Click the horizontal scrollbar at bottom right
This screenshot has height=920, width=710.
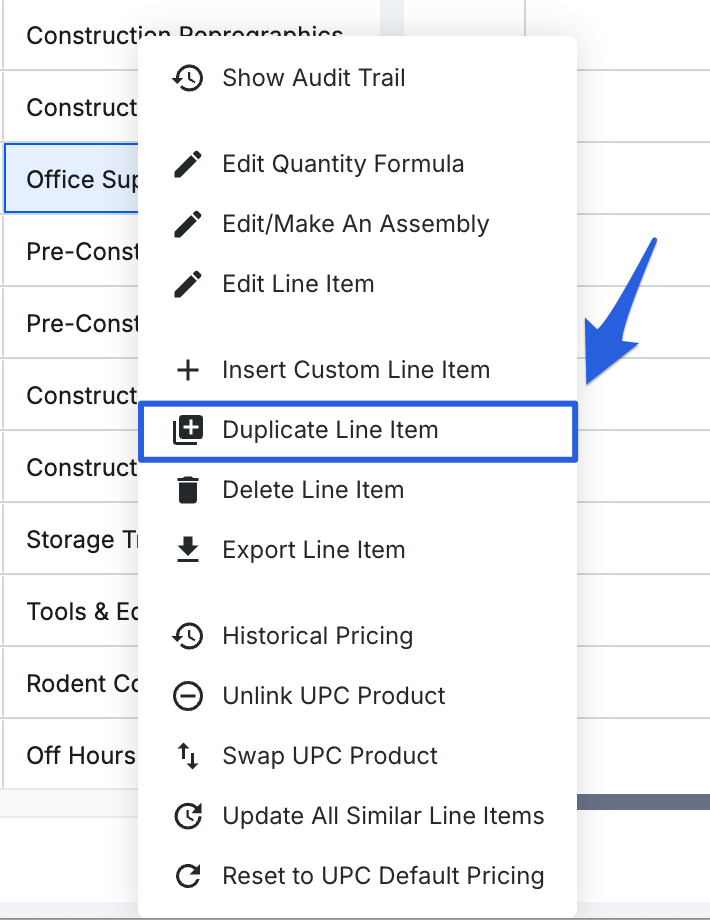tap(642, 801)
